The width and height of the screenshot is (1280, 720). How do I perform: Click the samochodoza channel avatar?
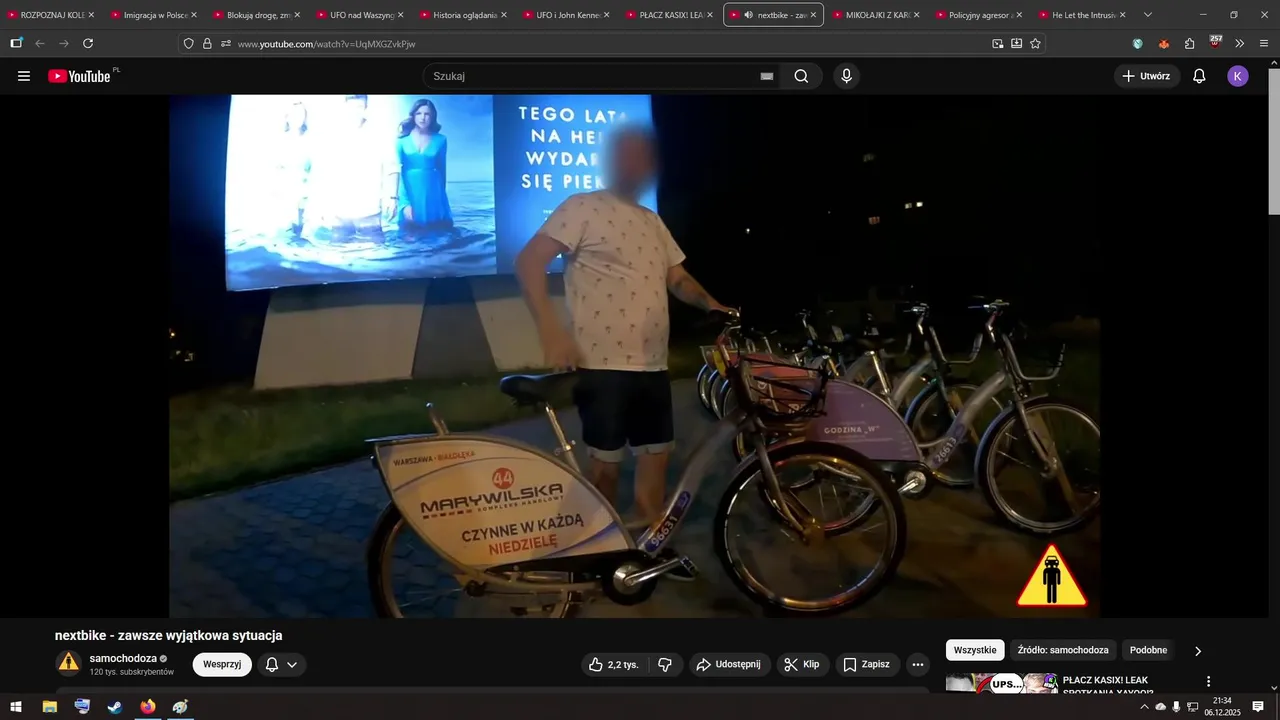[68, 662]
